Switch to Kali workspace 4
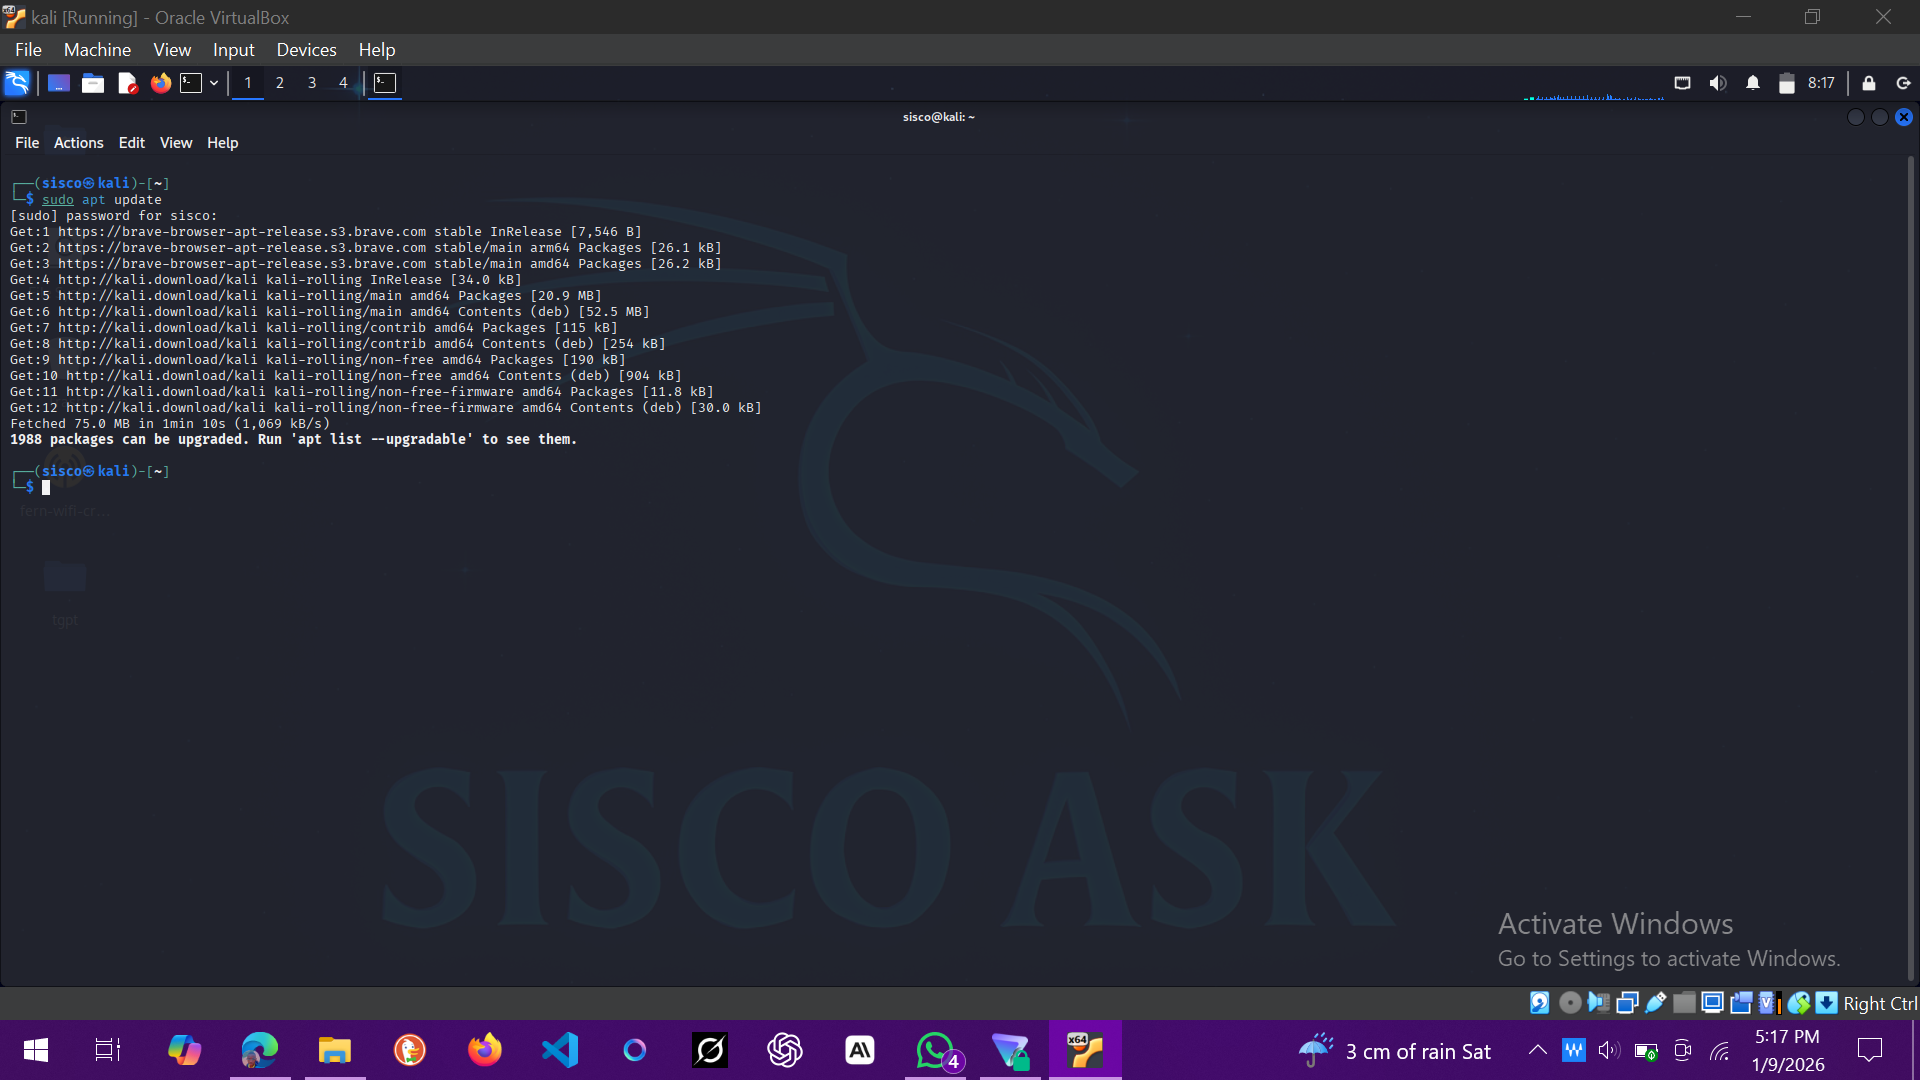The width and height of the screenshot is (1920, 1080). [x=343, y=83]
